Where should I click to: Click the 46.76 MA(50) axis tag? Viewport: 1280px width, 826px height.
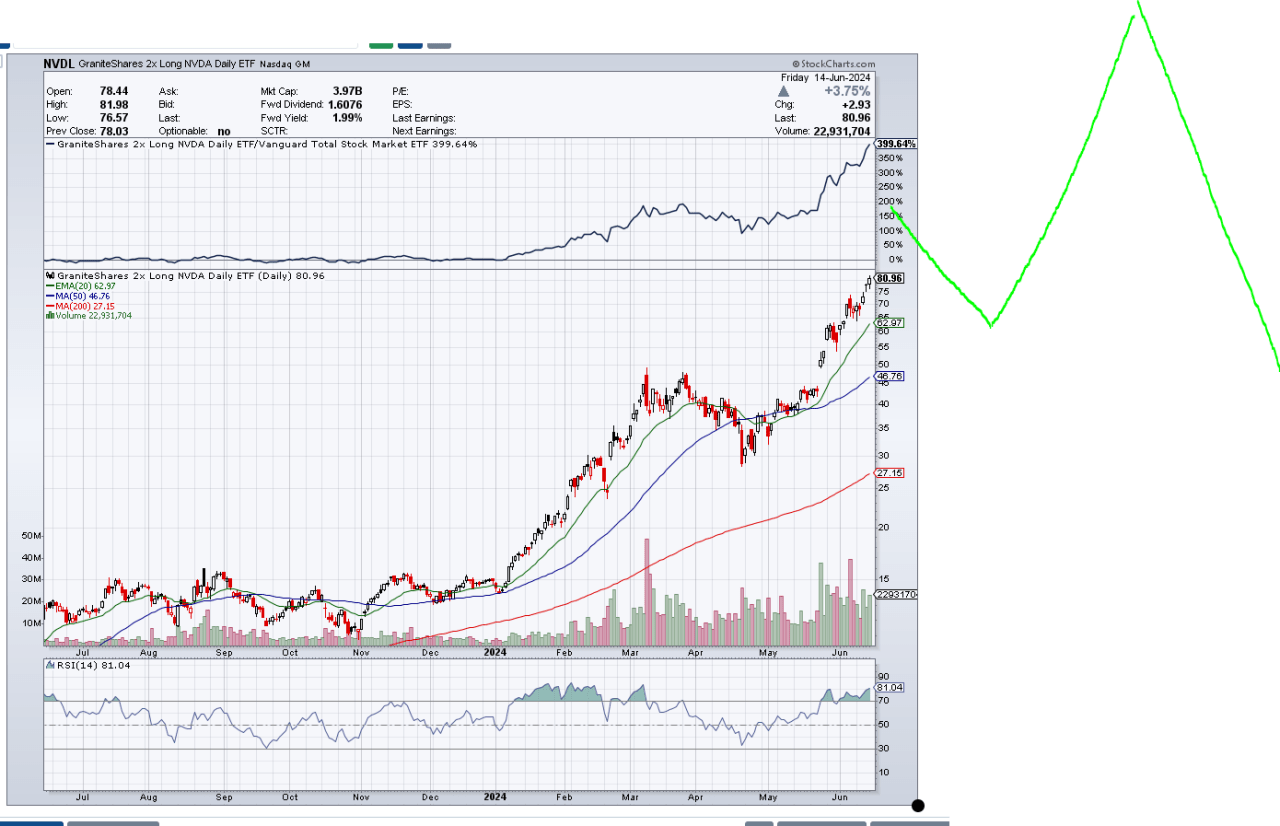(890, 376)
